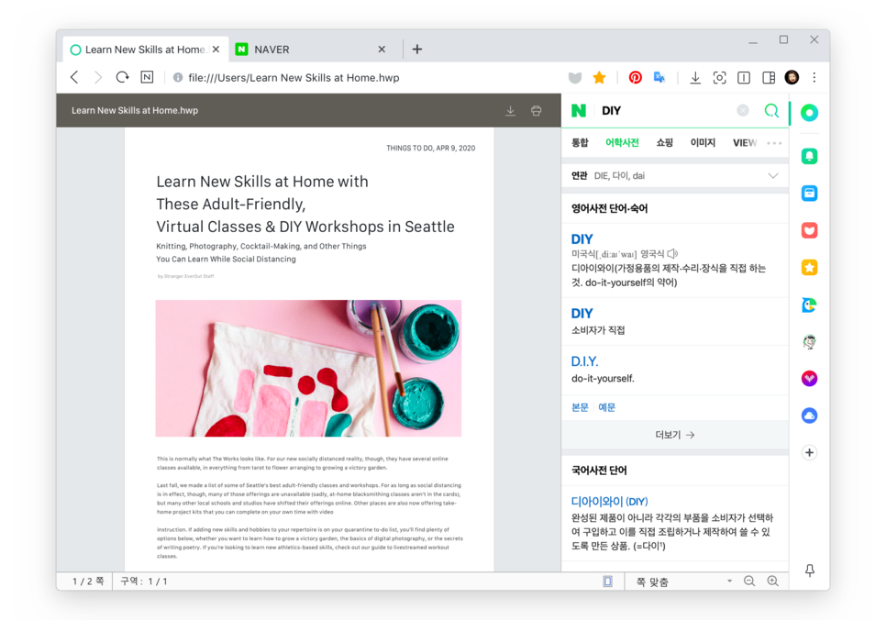Open a new browser tab

click(417, 50)
